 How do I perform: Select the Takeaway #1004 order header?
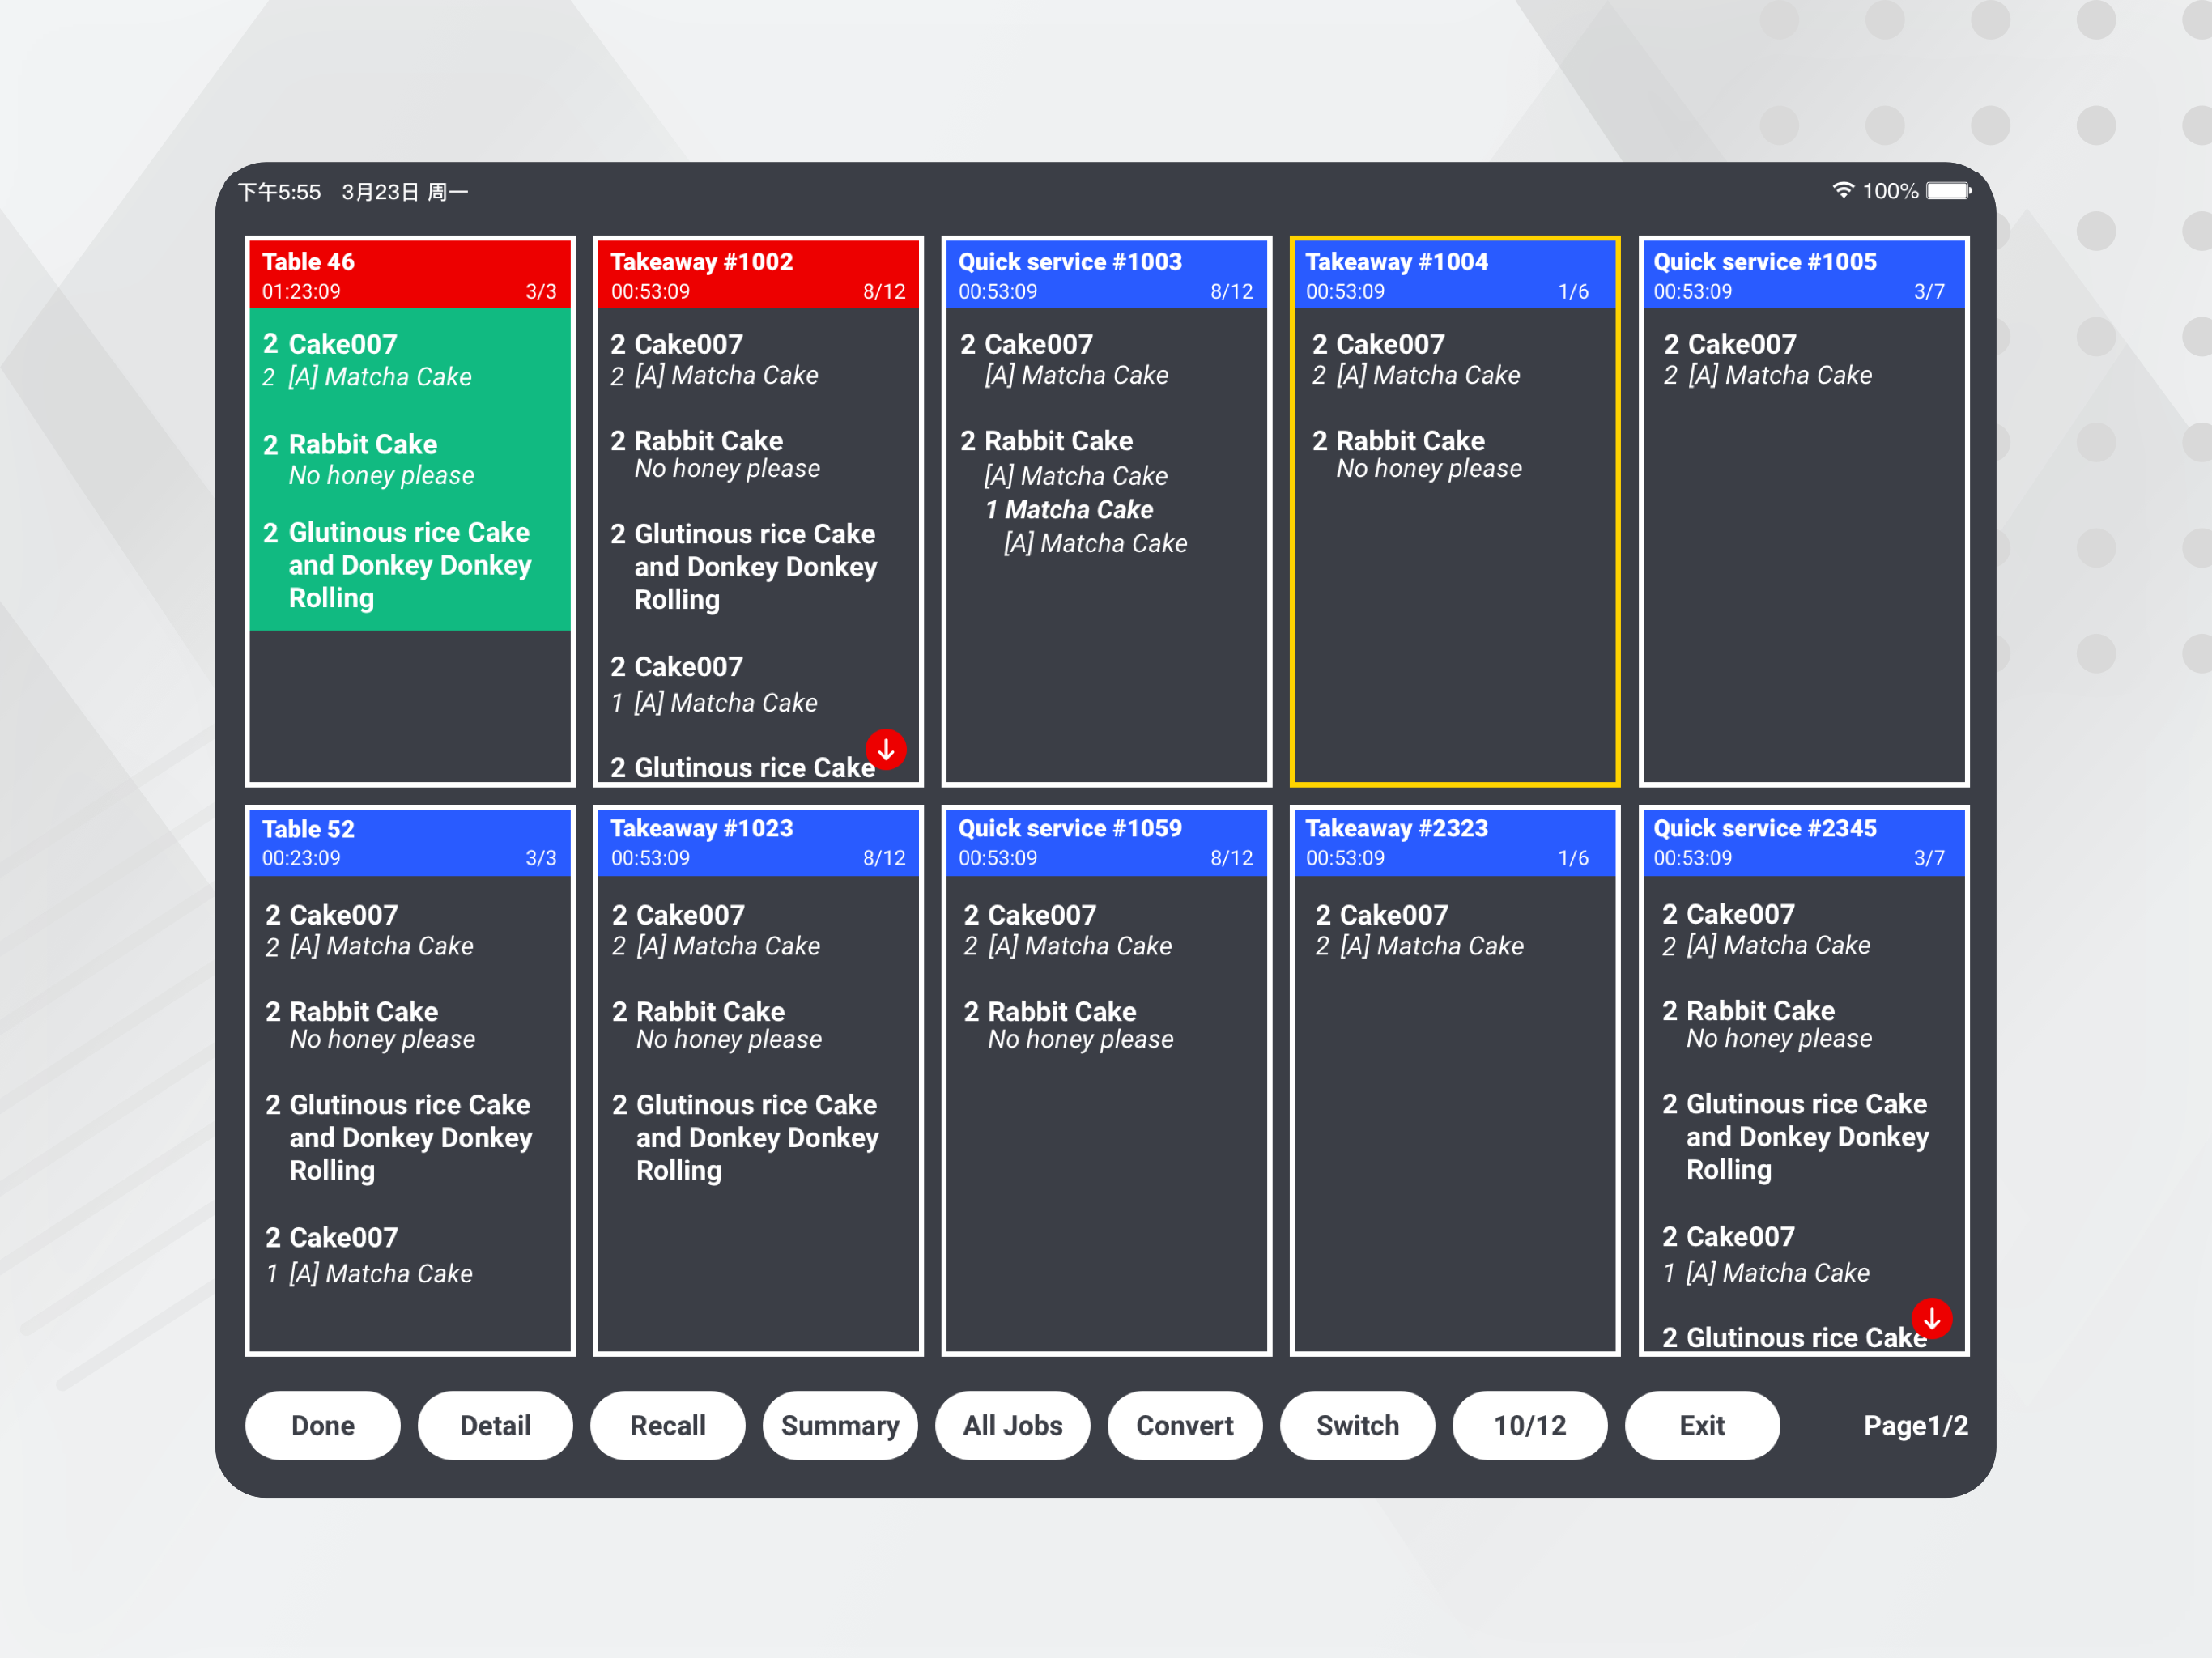click(1455, 274)
